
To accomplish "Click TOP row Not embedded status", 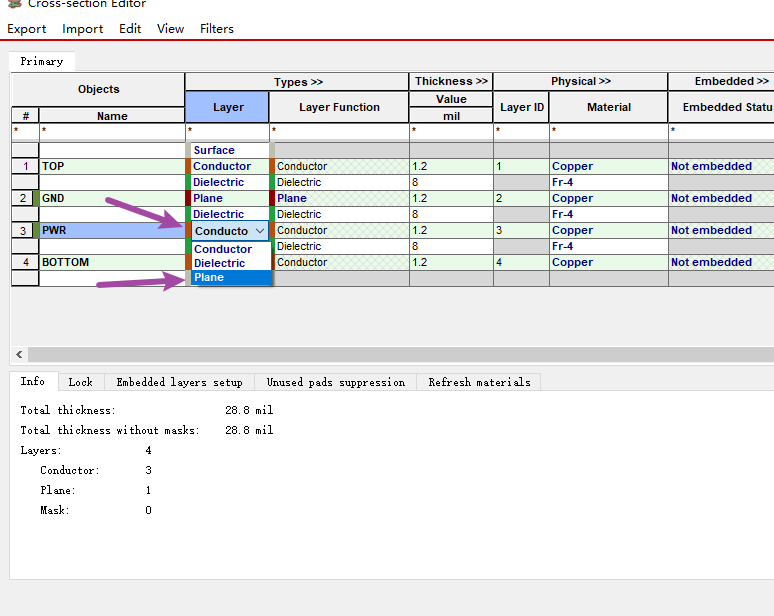I will tap(721, 166).
